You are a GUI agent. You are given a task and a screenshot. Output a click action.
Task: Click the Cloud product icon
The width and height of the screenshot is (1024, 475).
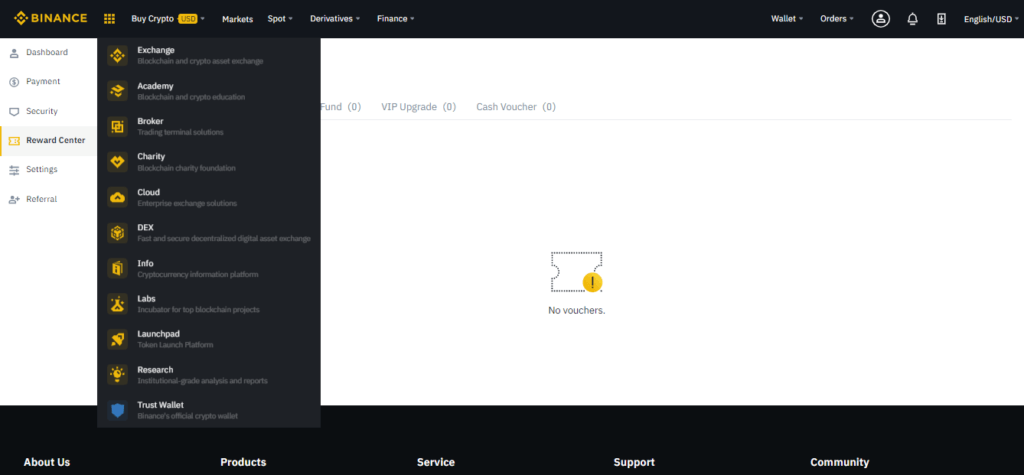(118, 197)
